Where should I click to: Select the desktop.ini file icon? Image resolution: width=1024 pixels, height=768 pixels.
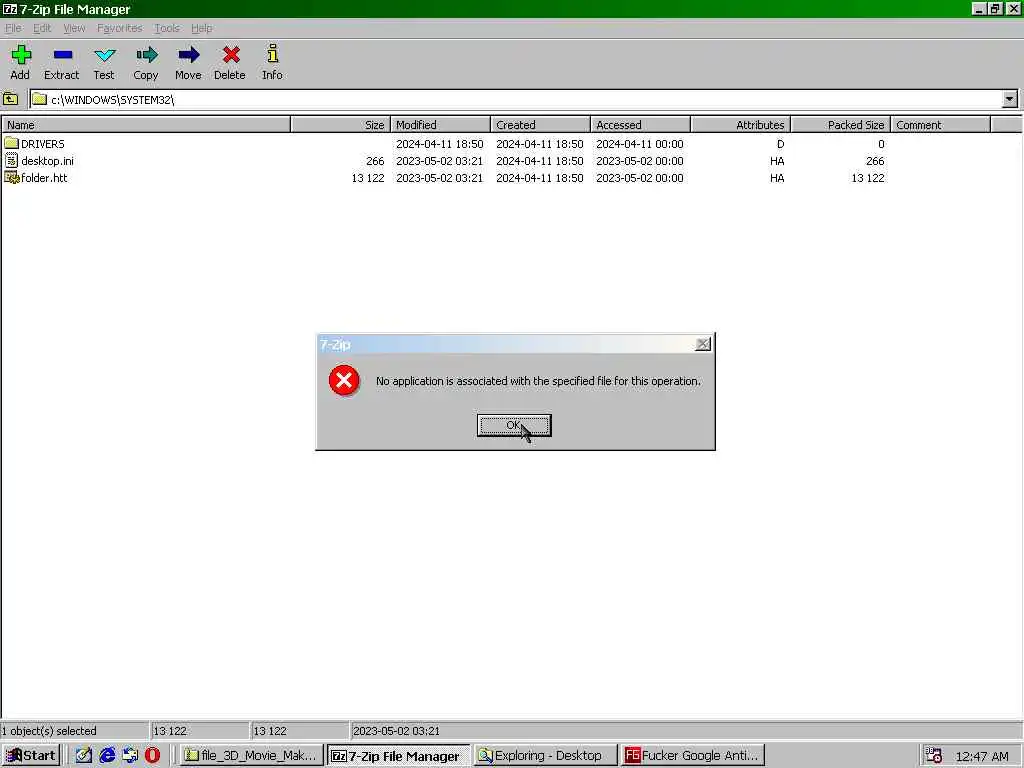(11, 160)
